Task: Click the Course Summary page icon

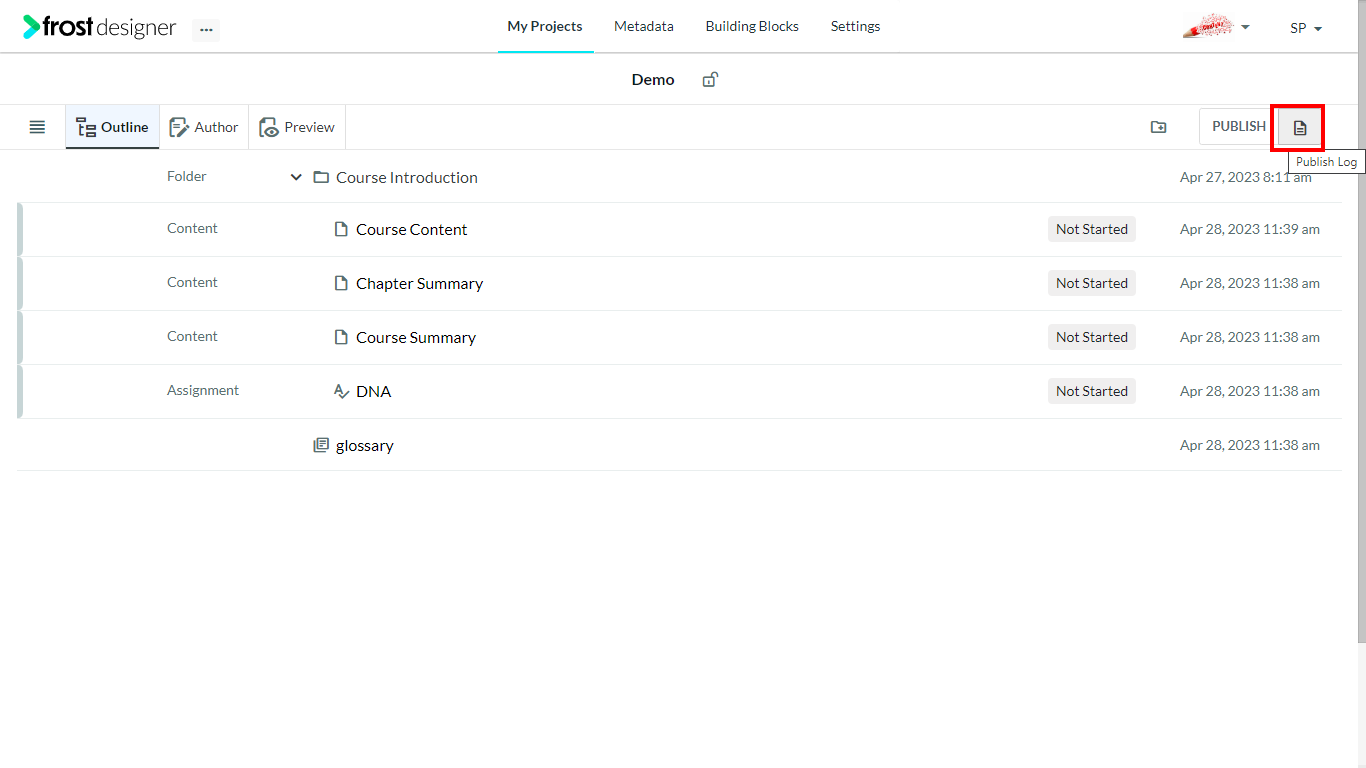Action: 341,337
